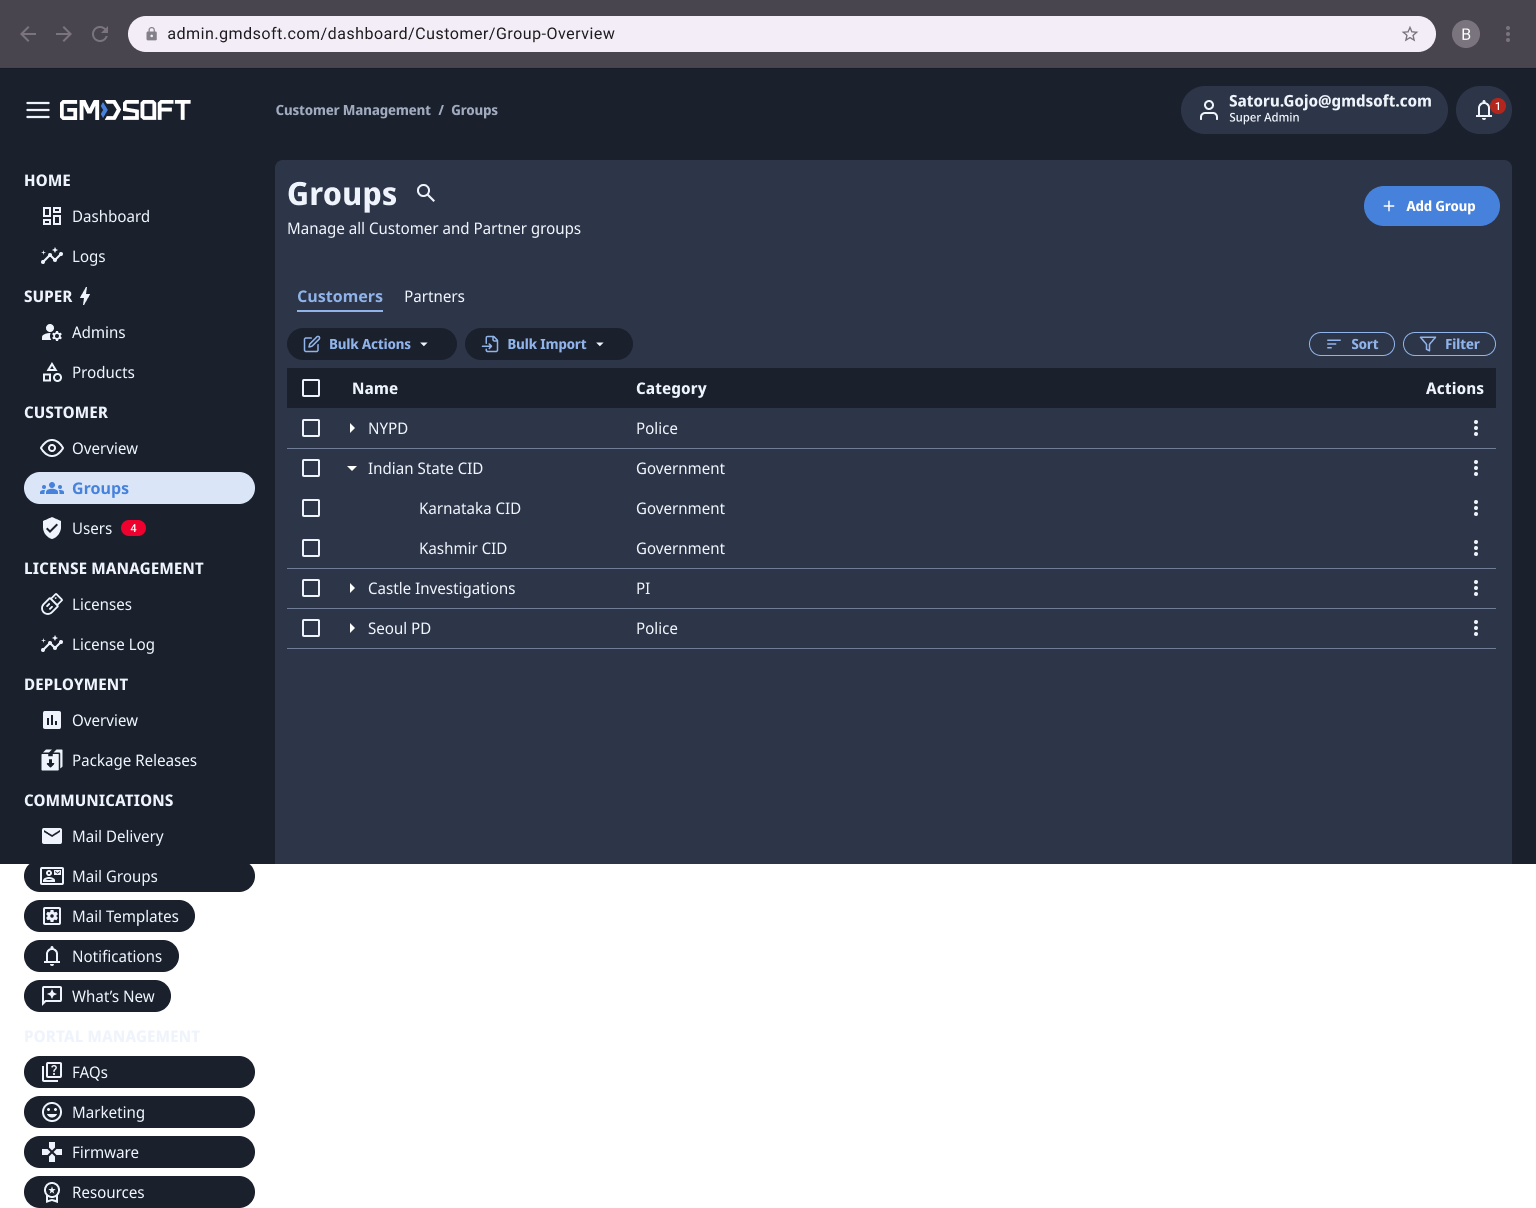Expand the Castle Investigations group
Screen dimensions: 1536x1208
pos(352,588)
